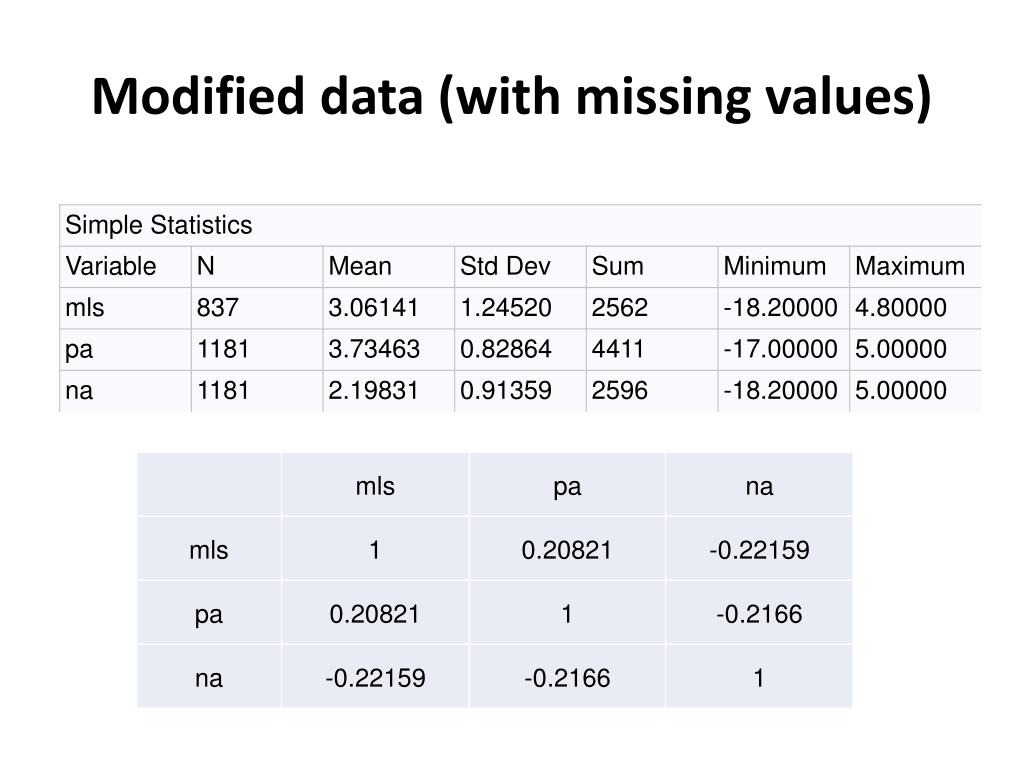Select the maximum value 4.80000

pos(900,308)
